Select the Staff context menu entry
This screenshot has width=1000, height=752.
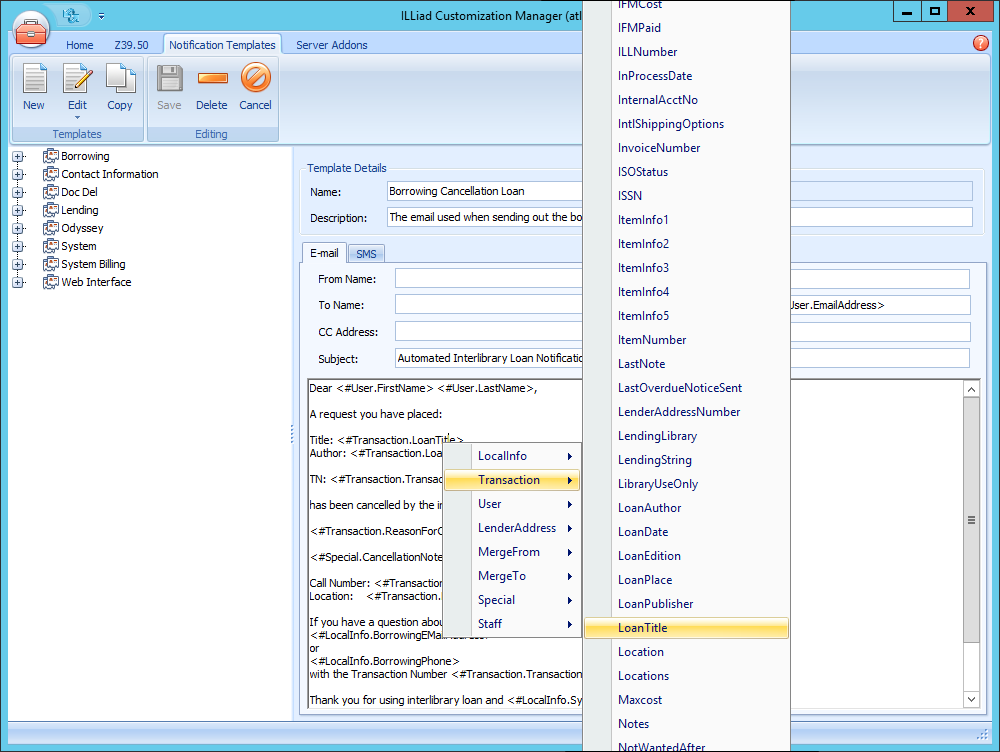tap(489, 623)
